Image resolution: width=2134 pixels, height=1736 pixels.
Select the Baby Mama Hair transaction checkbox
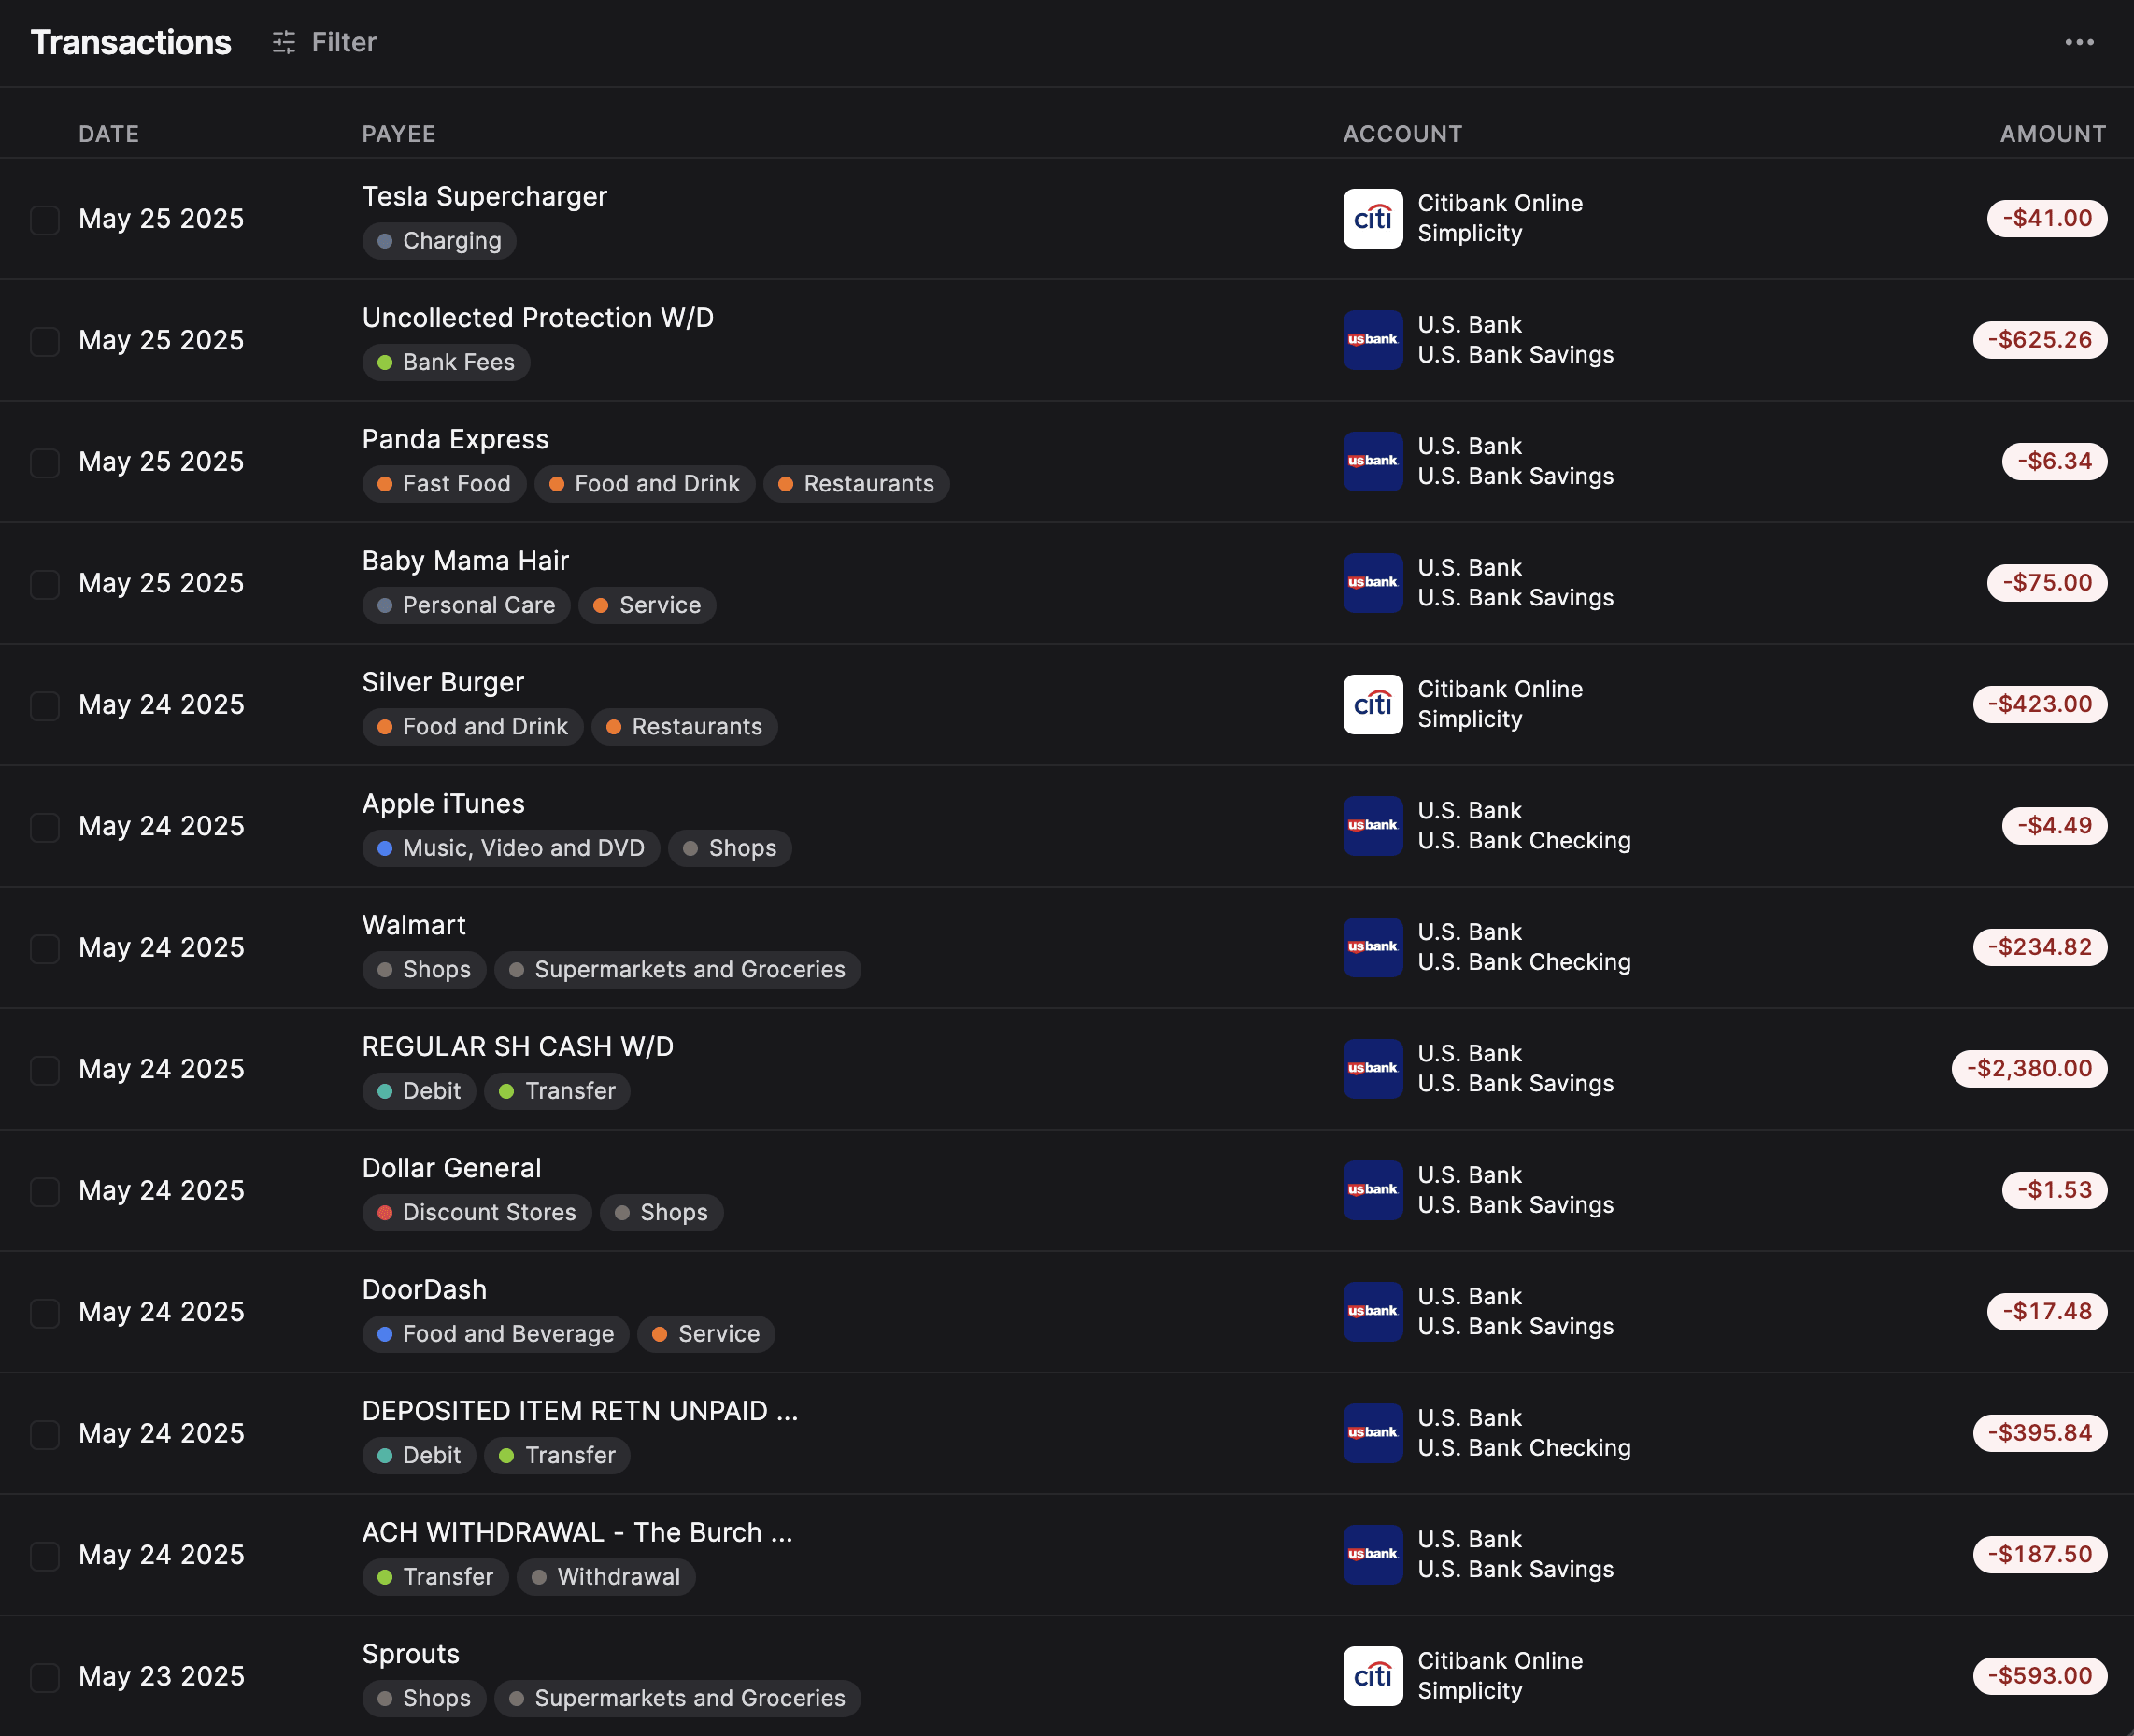click(45, 583)
